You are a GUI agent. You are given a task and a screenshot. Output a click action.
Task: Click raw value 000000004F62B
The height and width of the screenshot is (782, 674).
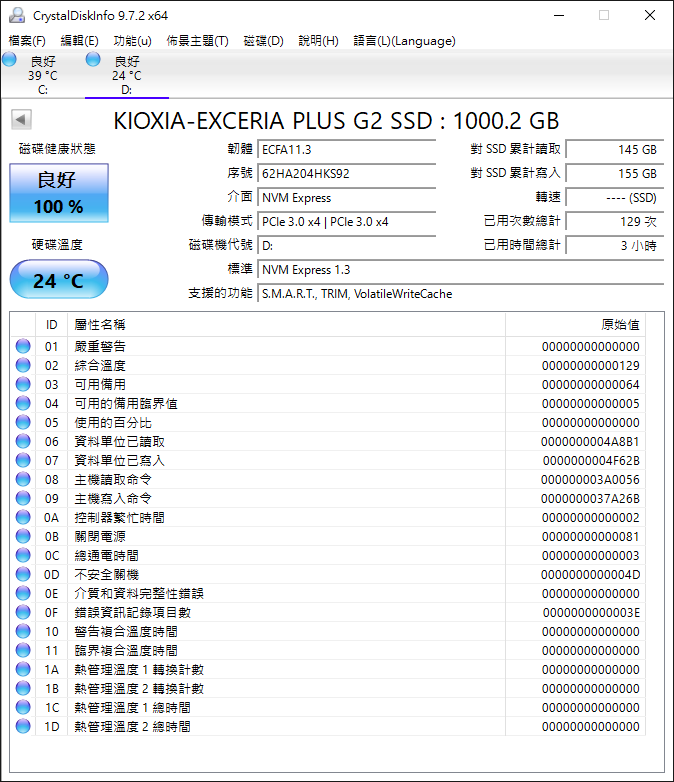point(591,460)
